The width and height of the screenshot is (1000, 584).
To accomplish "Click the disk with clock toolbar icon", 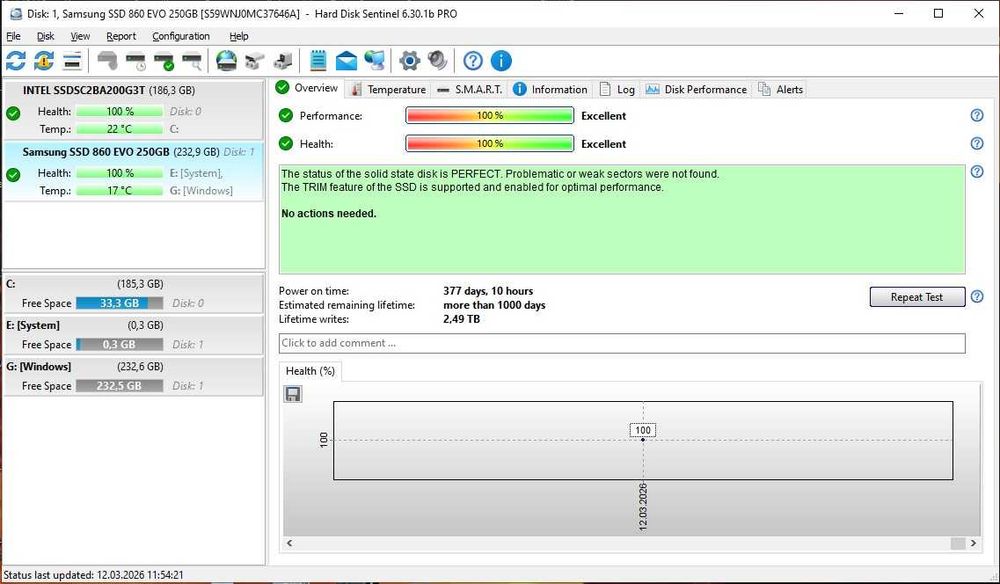I will 136,61.
